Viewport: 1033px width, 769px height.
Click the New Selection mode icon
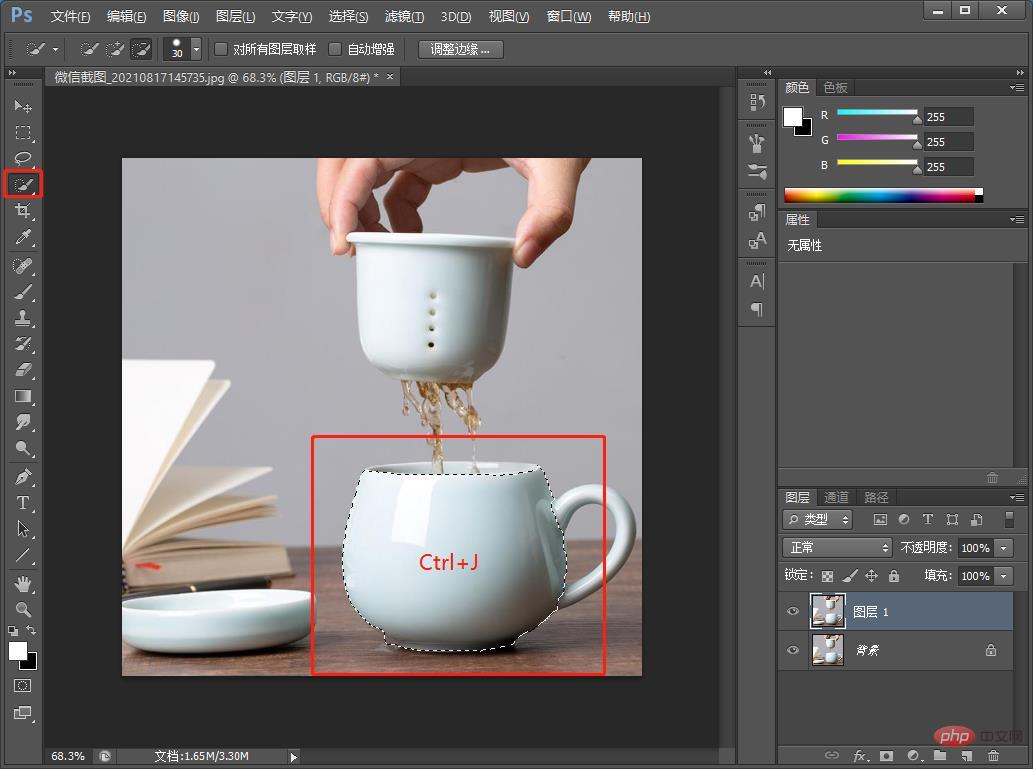coord(89,49)
